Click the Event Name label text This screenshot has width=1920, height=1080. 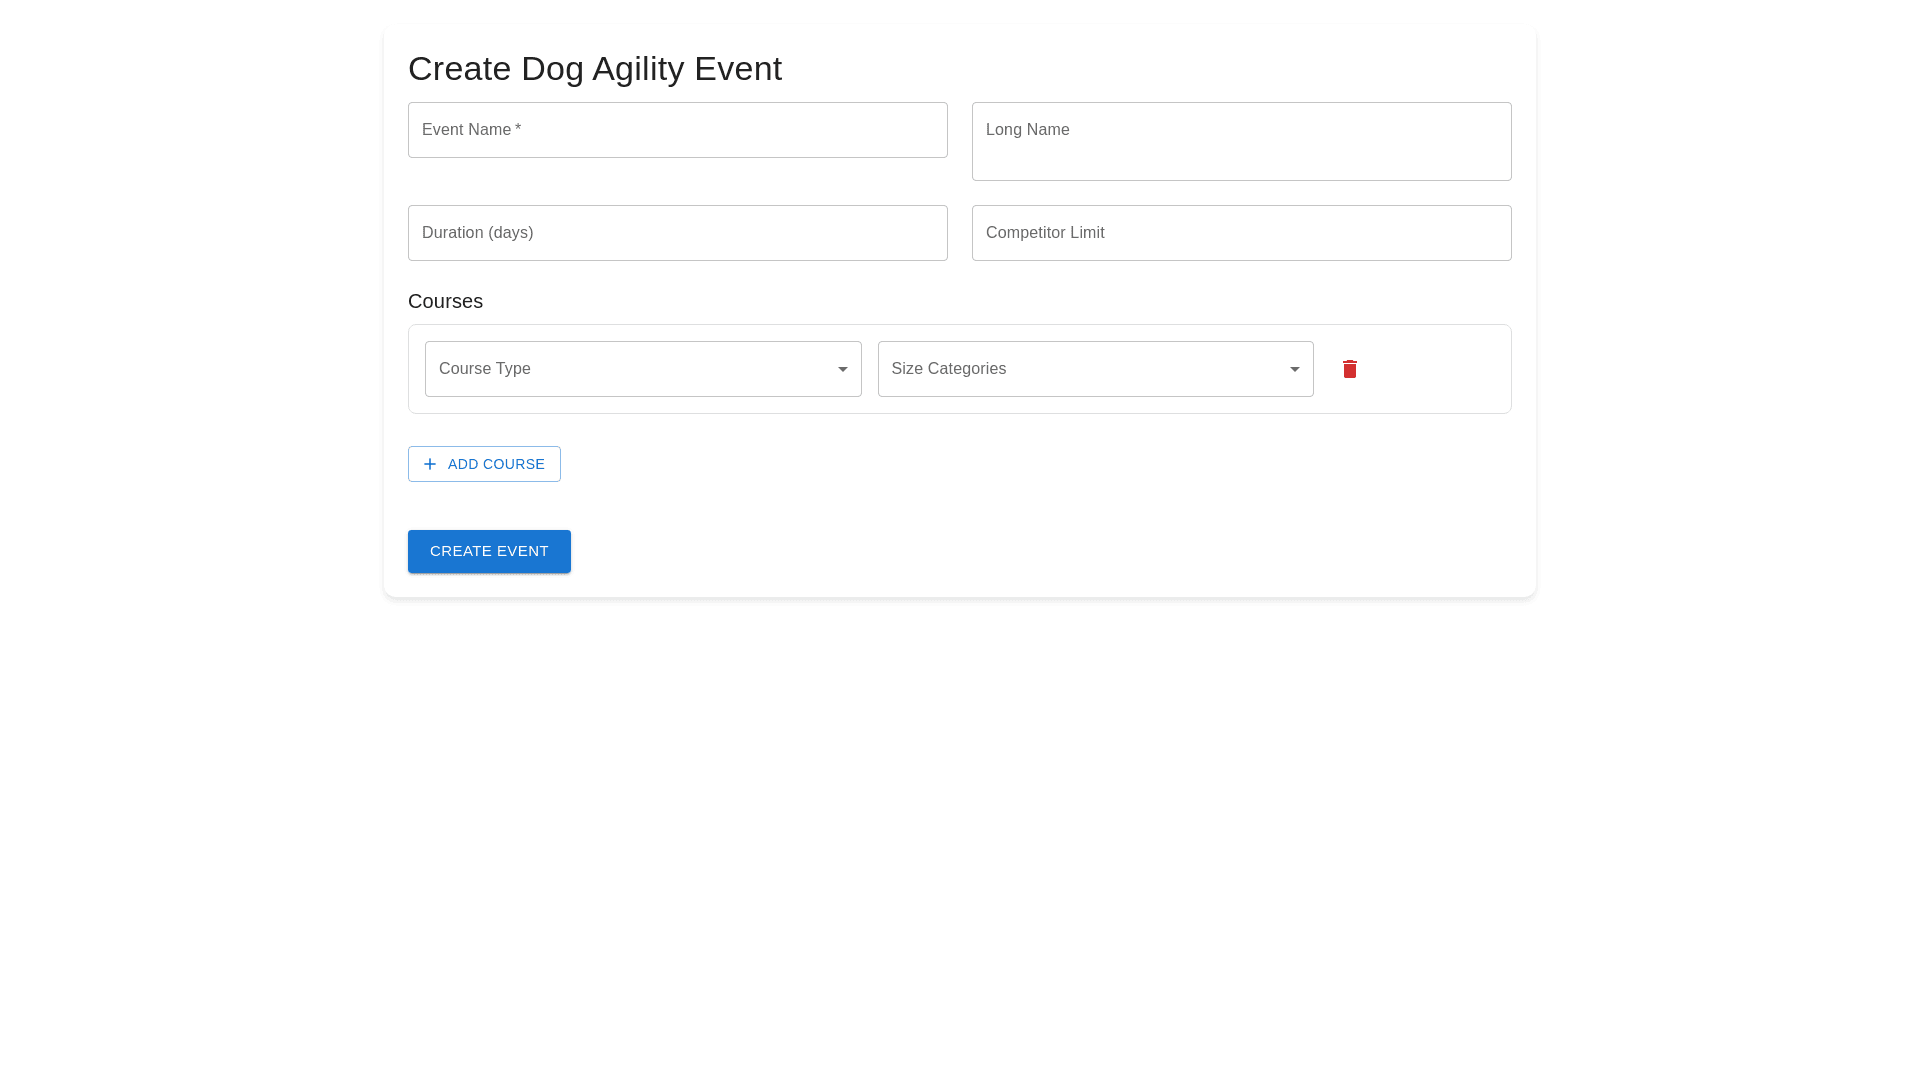pos(466,130)
